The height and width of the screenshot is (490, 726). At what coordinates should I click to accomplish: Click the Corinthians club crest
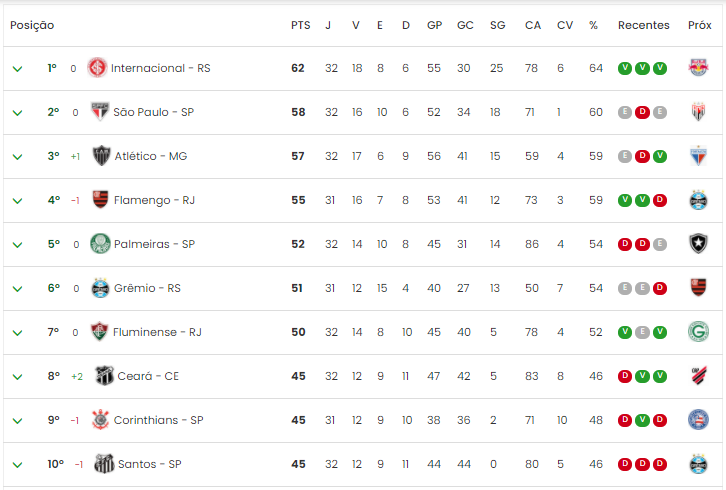pos(100,420)
